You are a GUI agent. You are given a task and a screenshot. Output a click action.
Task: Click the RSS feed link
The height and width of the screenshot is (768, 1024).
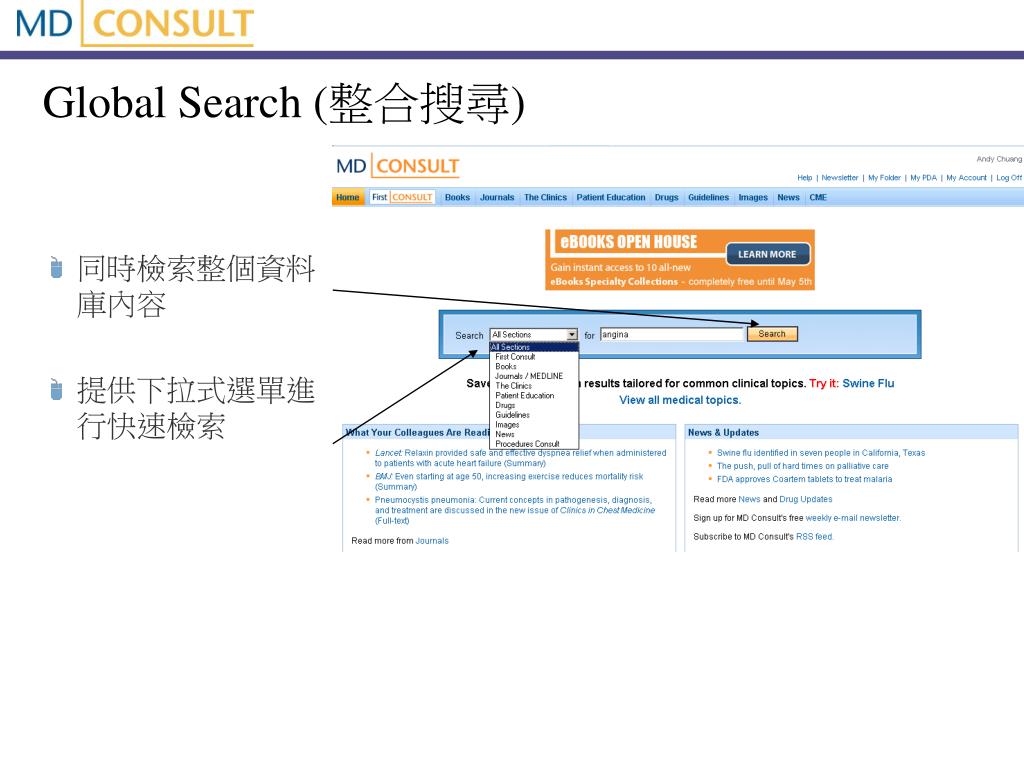tap(814, 537)
